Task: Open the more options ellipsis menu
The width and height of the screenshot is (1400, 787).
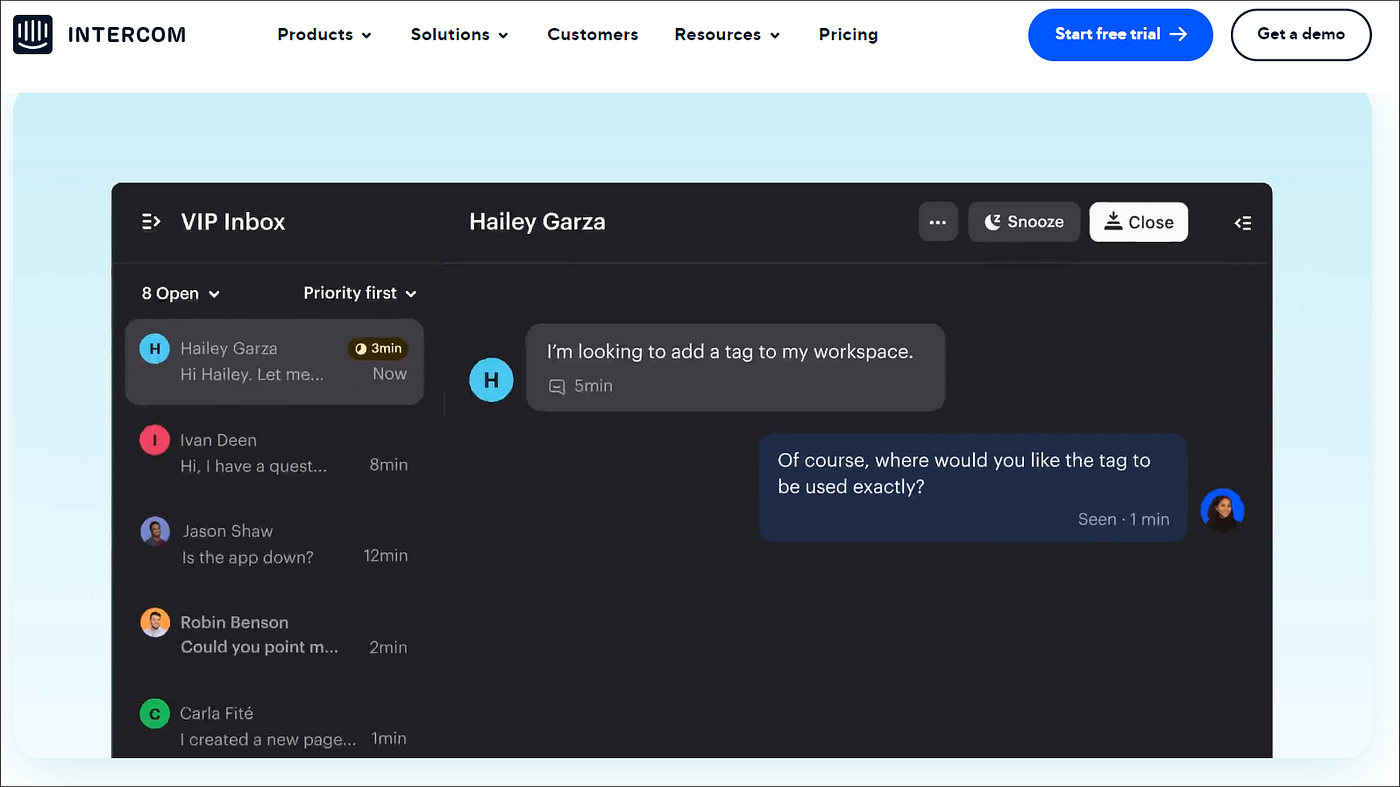Action: coord(938,222)
